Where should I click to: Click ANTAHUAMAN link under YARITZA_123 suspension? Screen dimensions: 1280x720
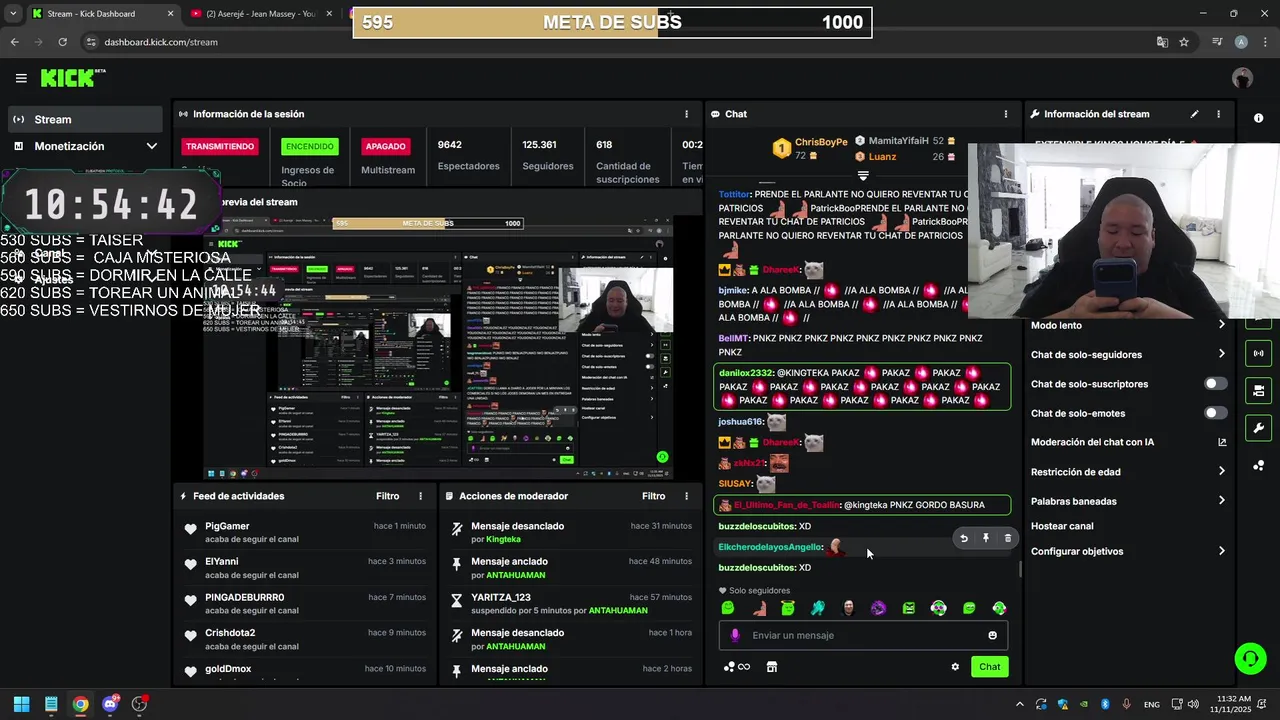[x=618, y=611]
